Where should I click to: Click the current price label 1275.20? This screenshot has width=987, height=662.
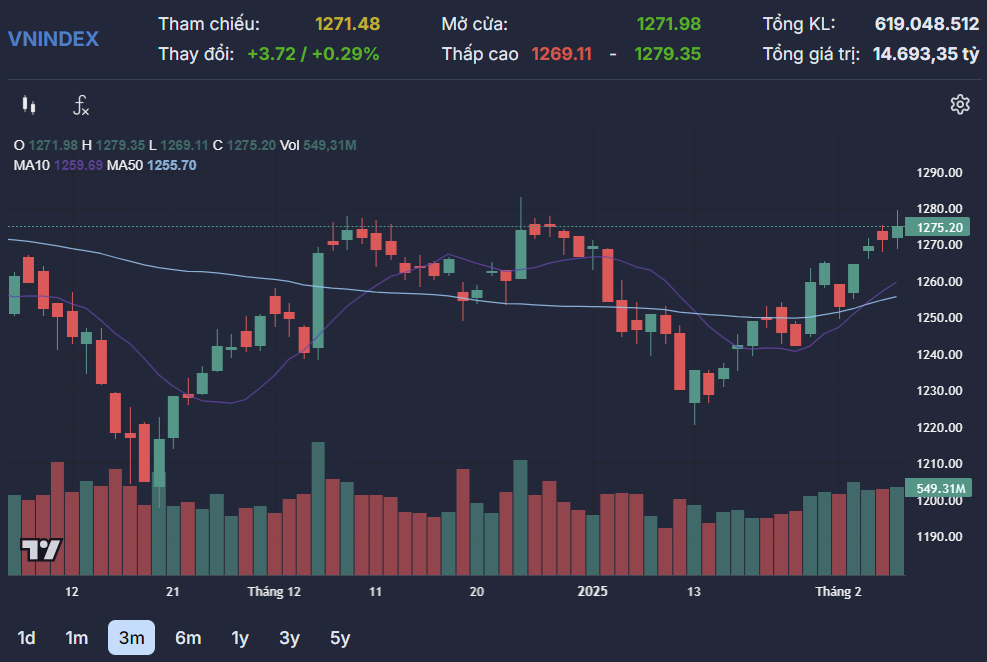(939, 228)
